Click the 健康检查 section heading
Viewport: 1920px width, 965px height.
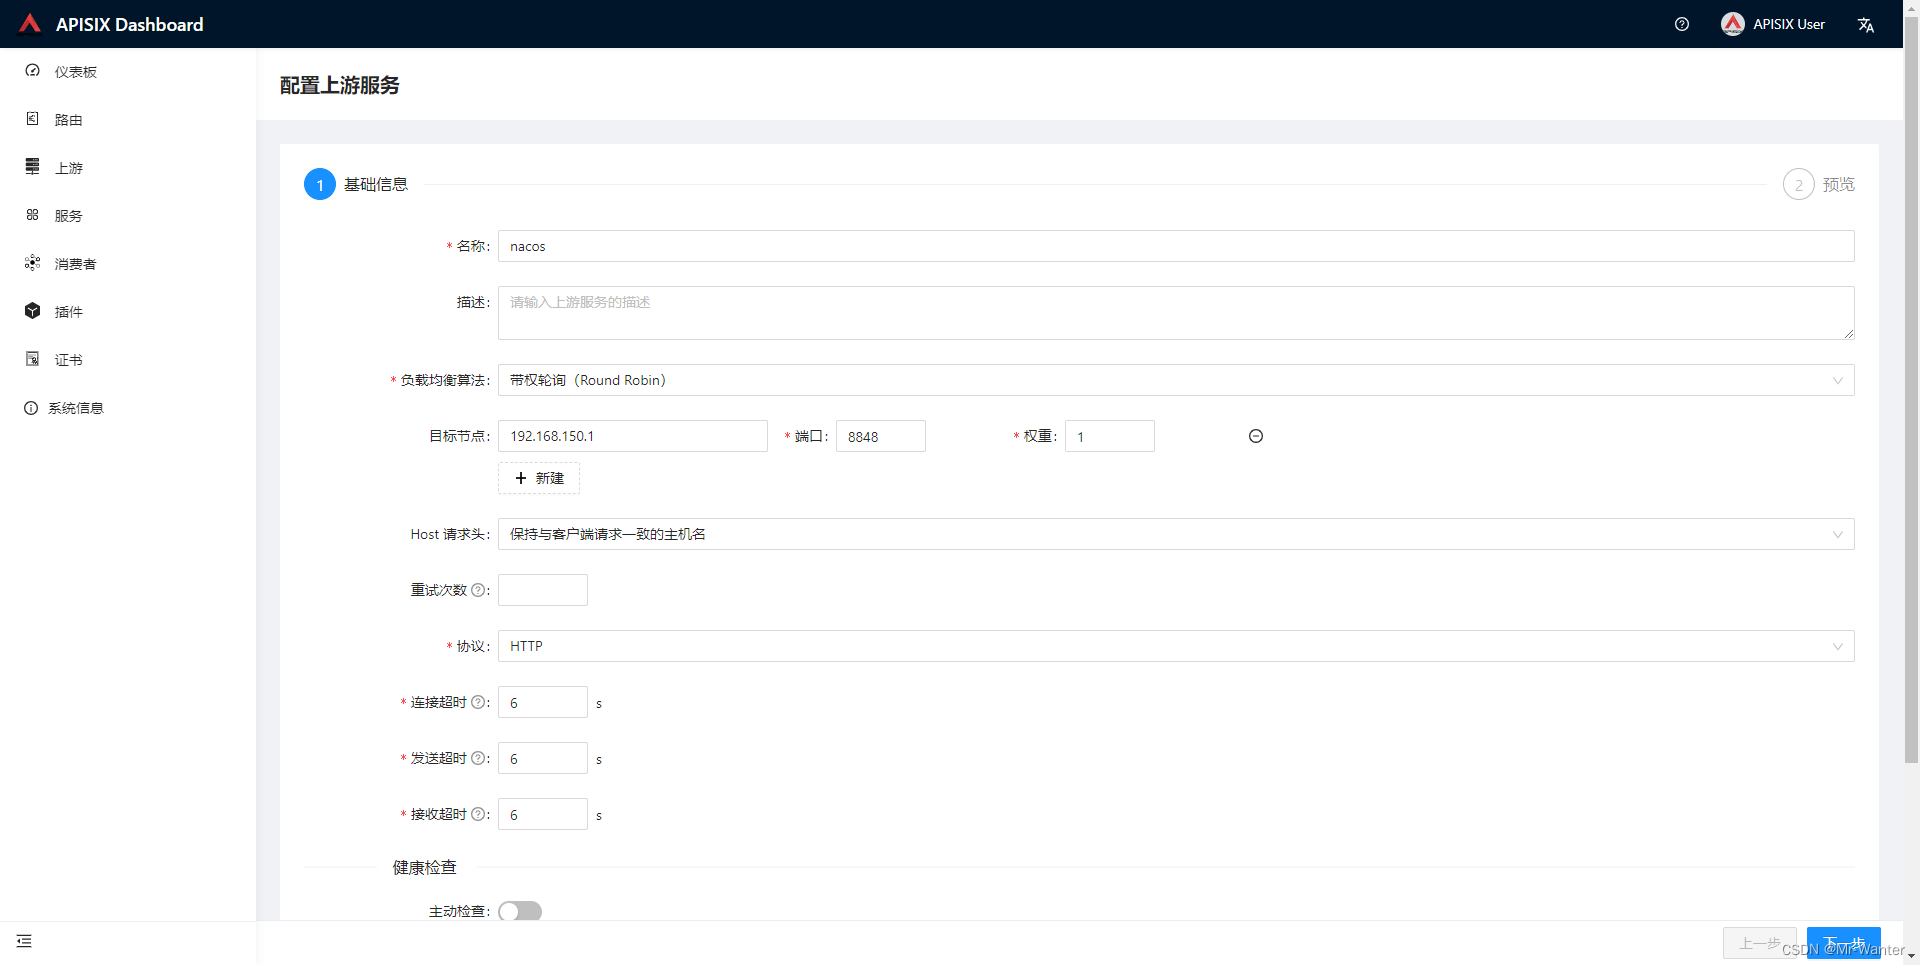(425, 867)
